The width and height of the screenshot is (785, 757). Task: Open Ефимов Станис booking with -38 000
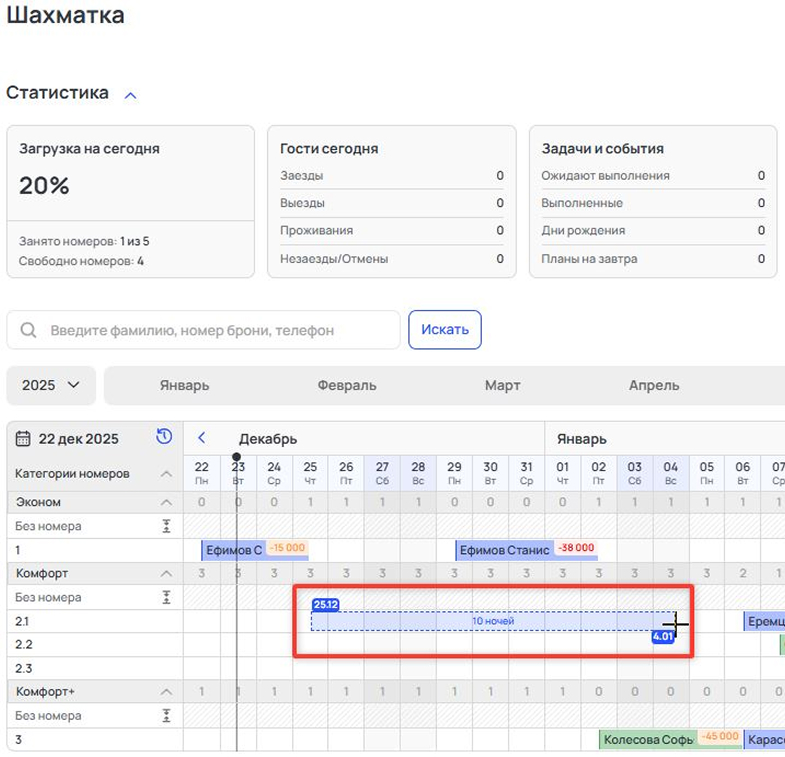coord(504,550)
